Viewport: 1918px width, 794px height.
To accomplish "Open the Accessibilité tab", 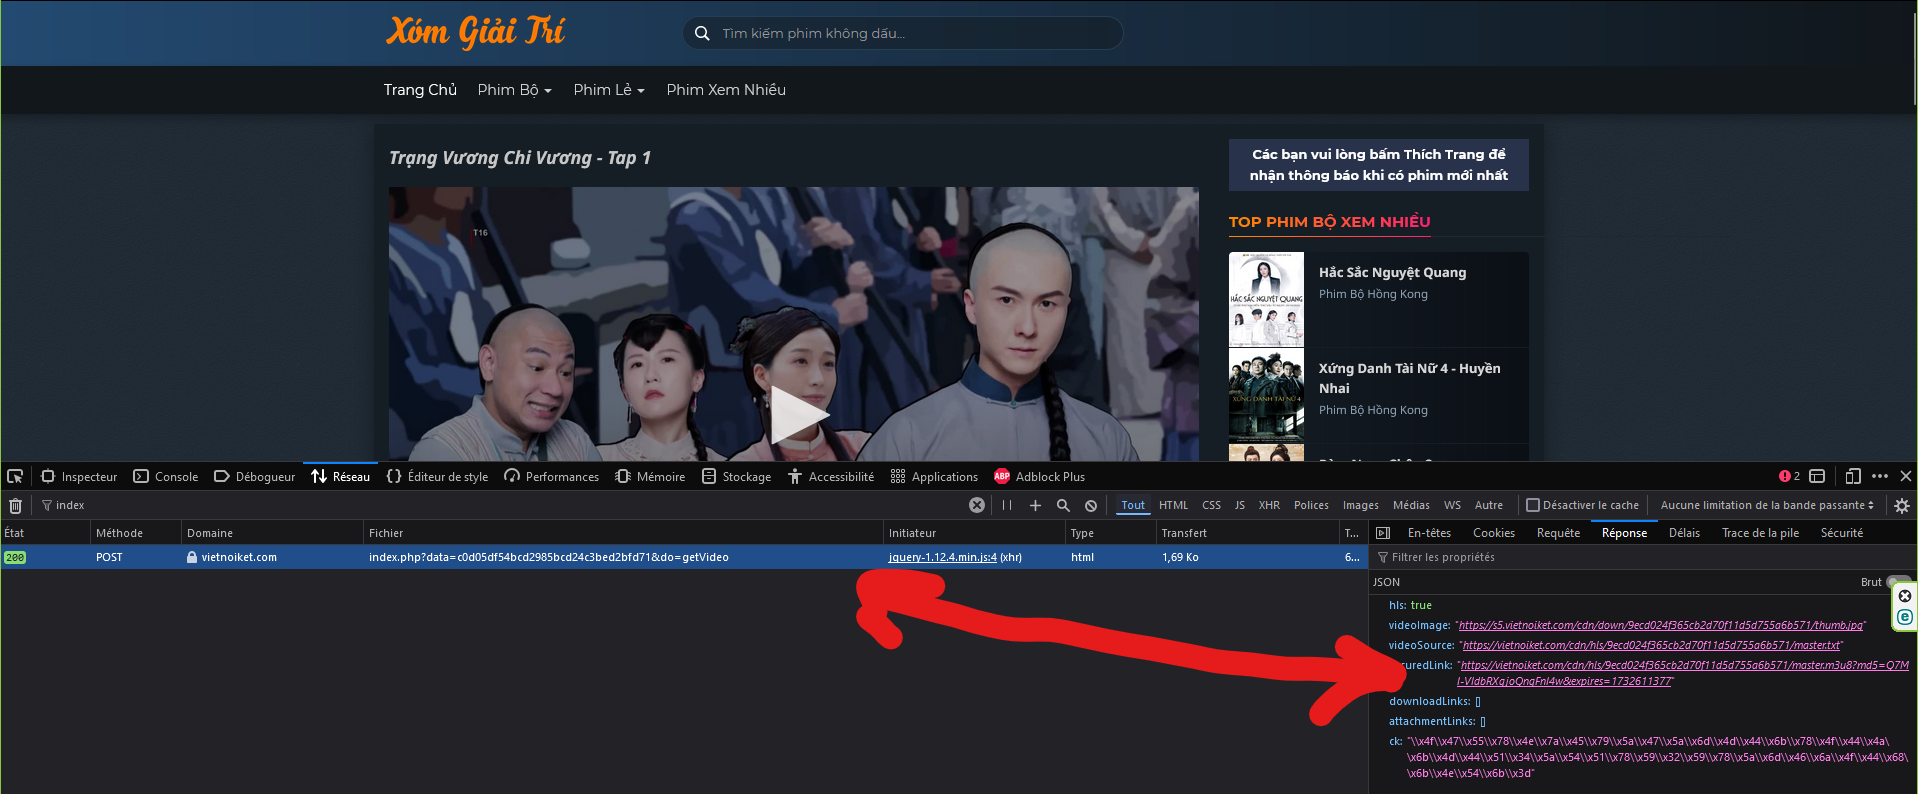I will coord(831,477).
